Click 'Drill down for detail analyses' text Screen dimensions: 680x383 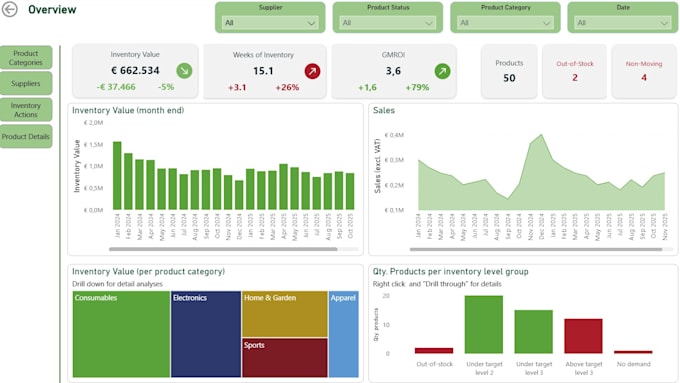click(117, 284)
